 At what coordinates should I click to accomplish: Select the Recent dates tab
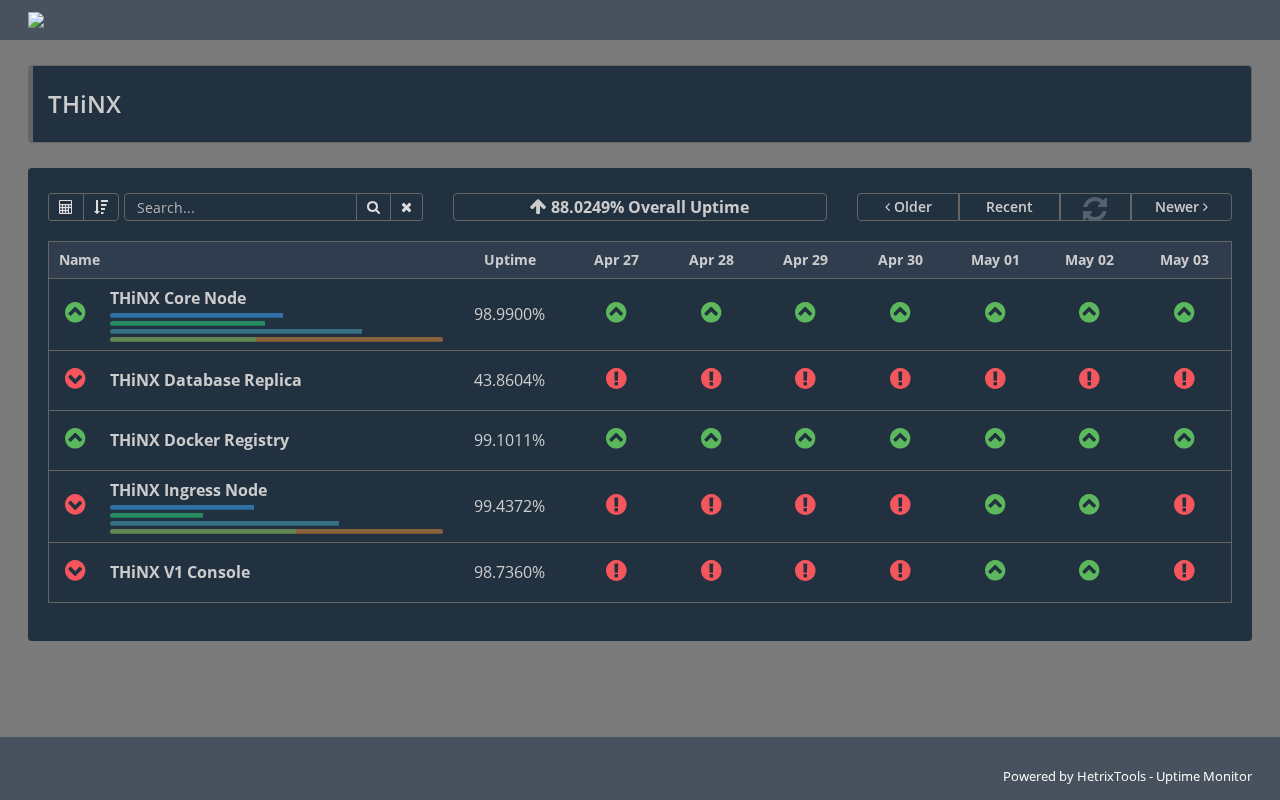tap(1009, 207)
